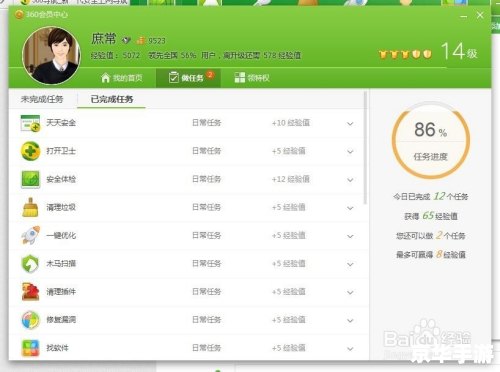Screen dimensions: 500x372
Task: Click the 天天安全 task icon
Action: (30, 123)
